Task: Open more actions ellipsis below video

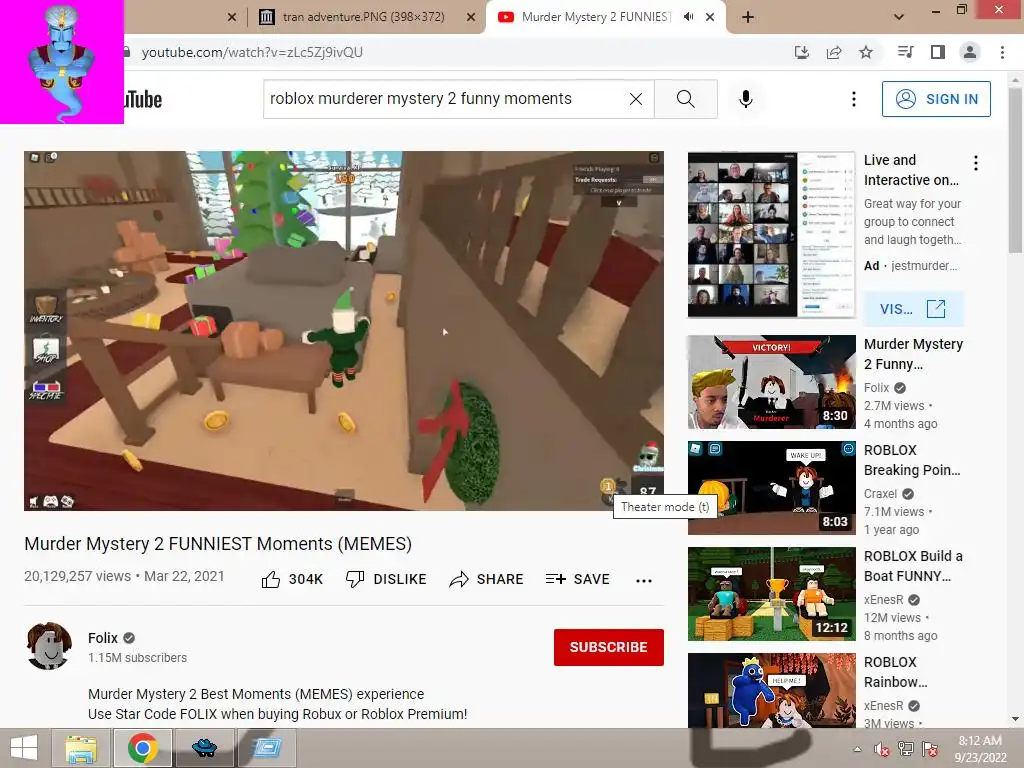Action: click(644, 581)
